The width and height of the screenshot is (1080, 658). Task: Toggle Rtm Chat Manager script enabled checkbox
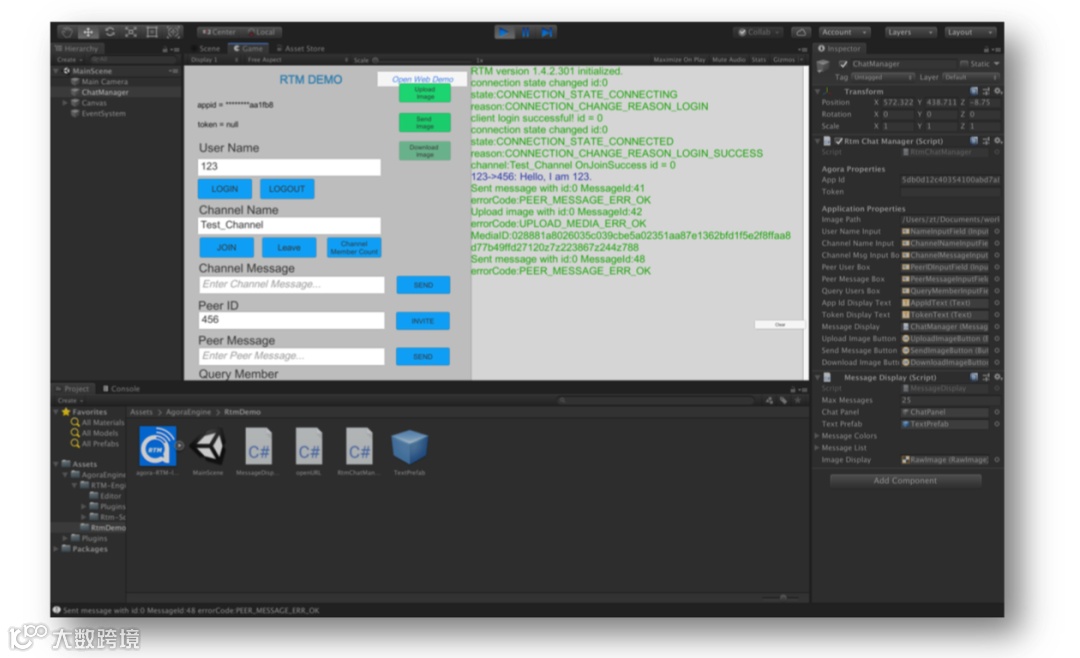(838, 141)
